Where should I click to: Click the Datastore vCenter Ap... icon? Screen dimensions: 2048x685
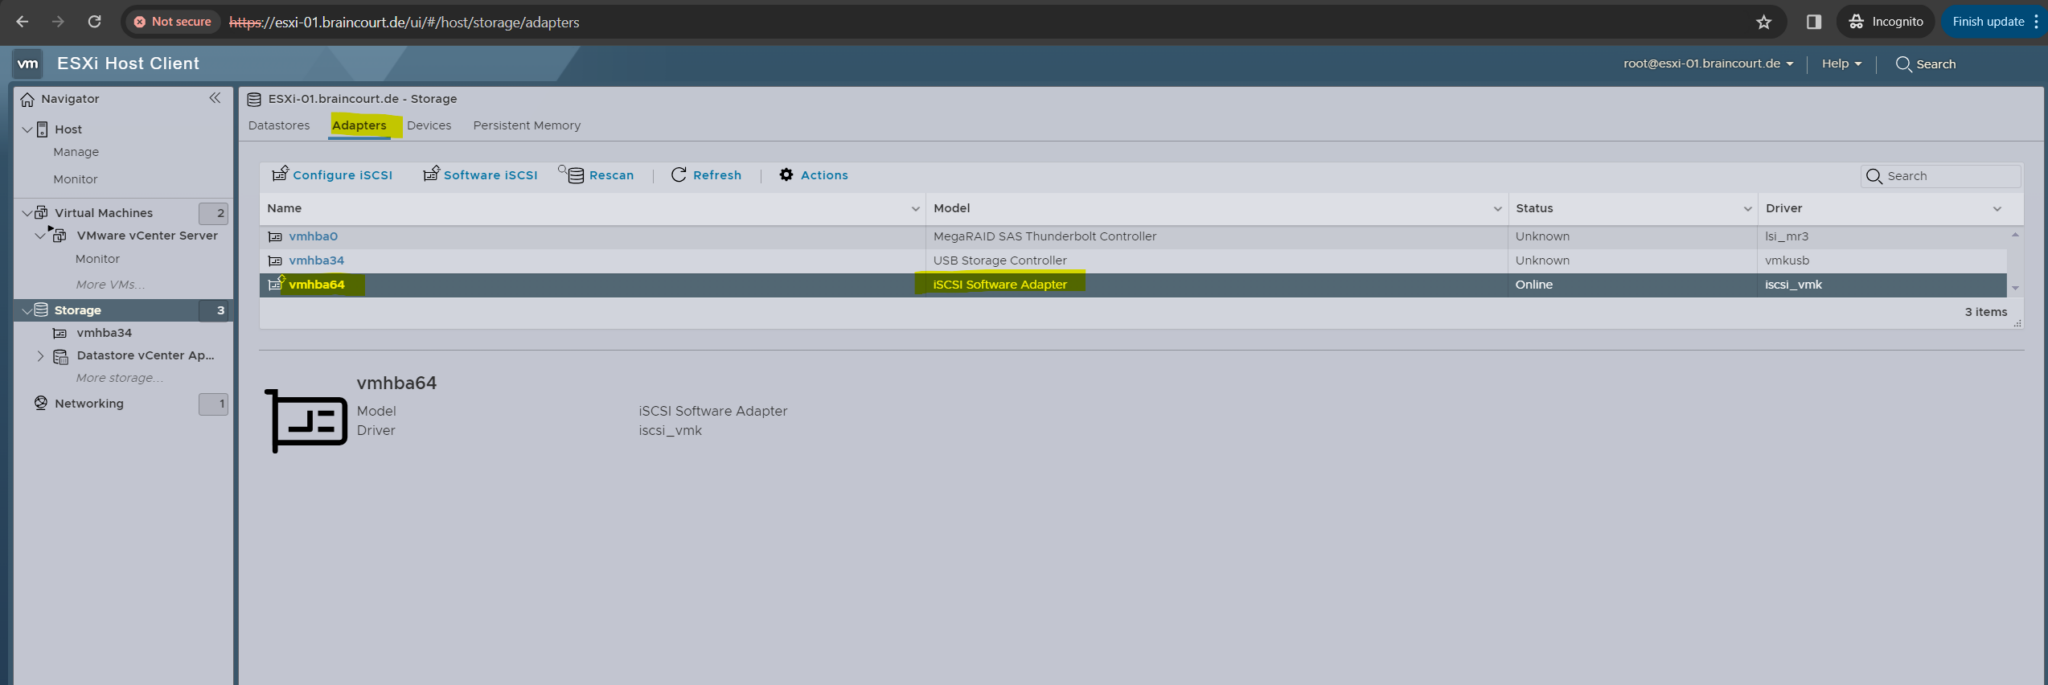(x=60, y=356)
